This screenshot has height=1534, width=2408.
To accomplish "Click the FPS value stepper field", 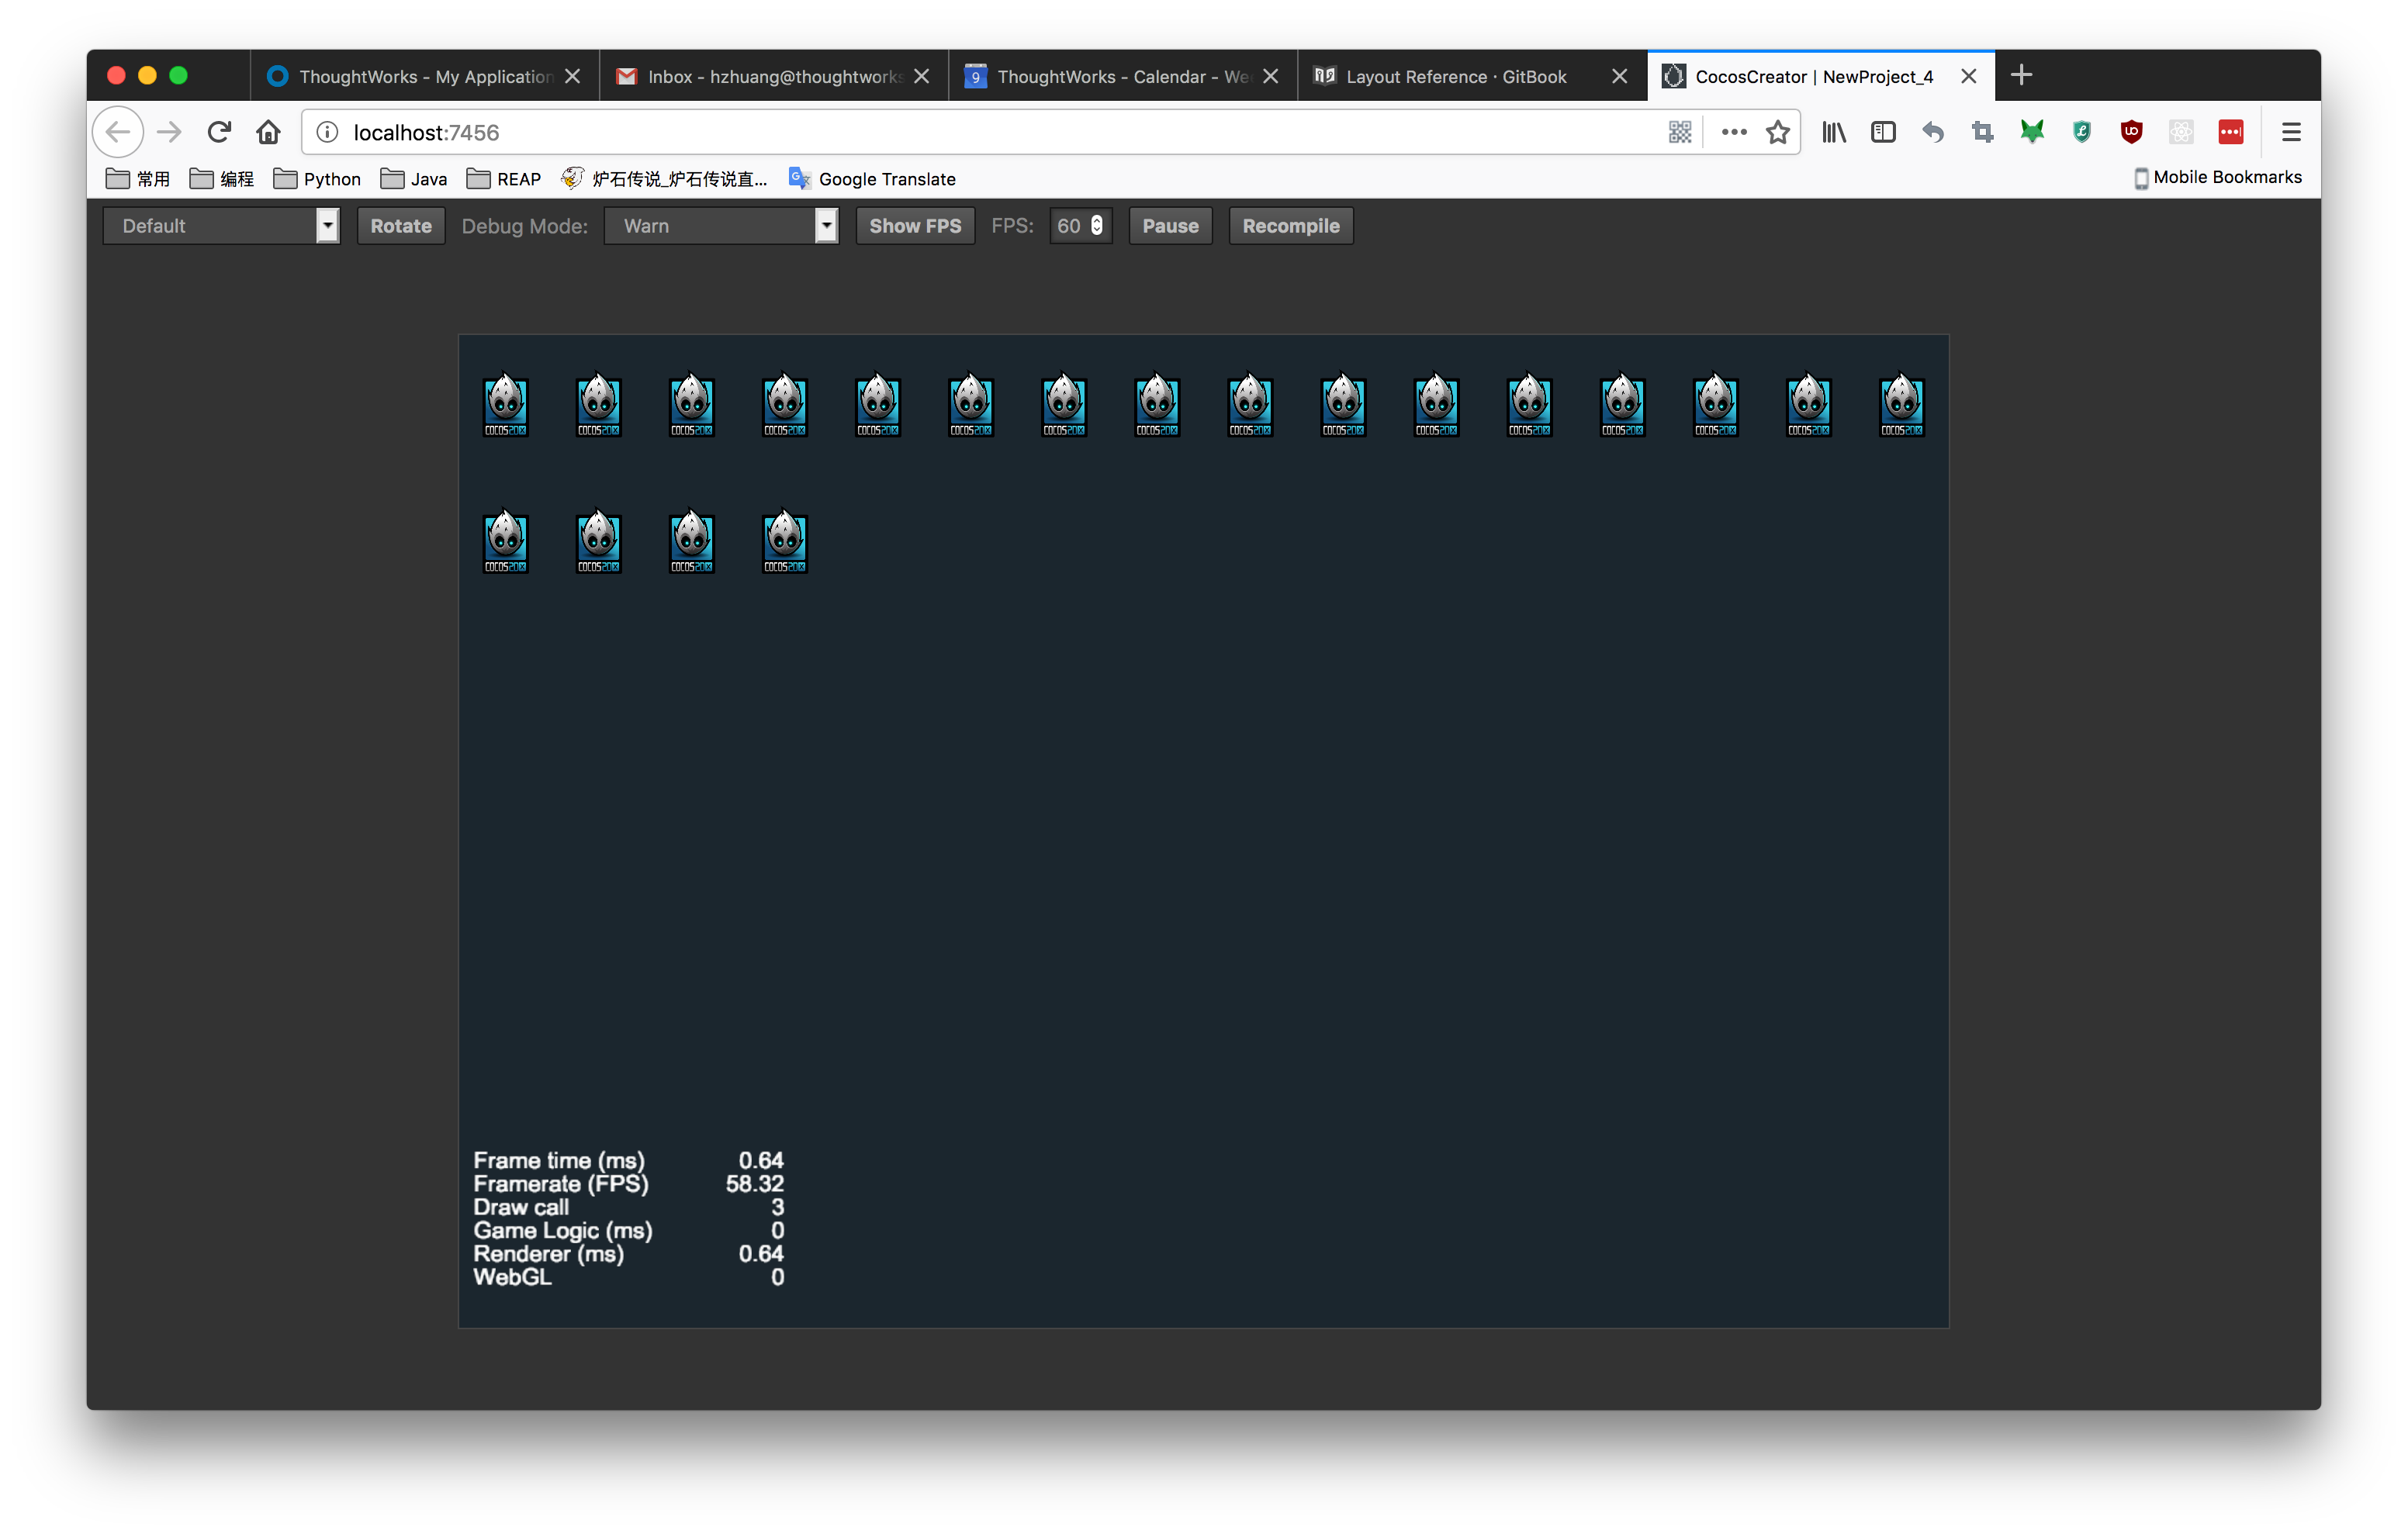I will 1079,226.
